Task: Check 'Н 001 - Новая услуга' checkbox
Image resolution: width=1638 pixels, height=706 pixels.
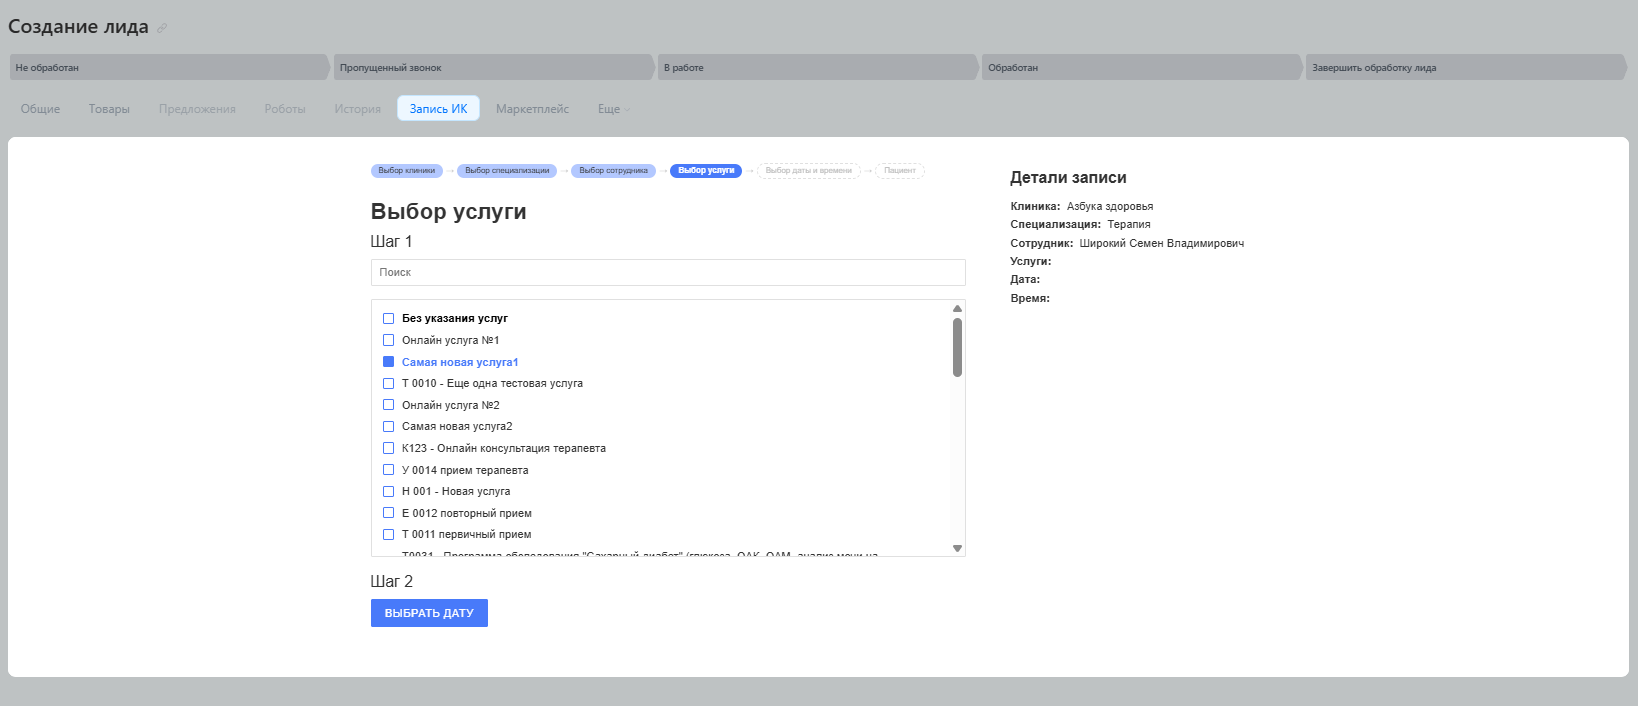Action: click(x=388, y=491)
